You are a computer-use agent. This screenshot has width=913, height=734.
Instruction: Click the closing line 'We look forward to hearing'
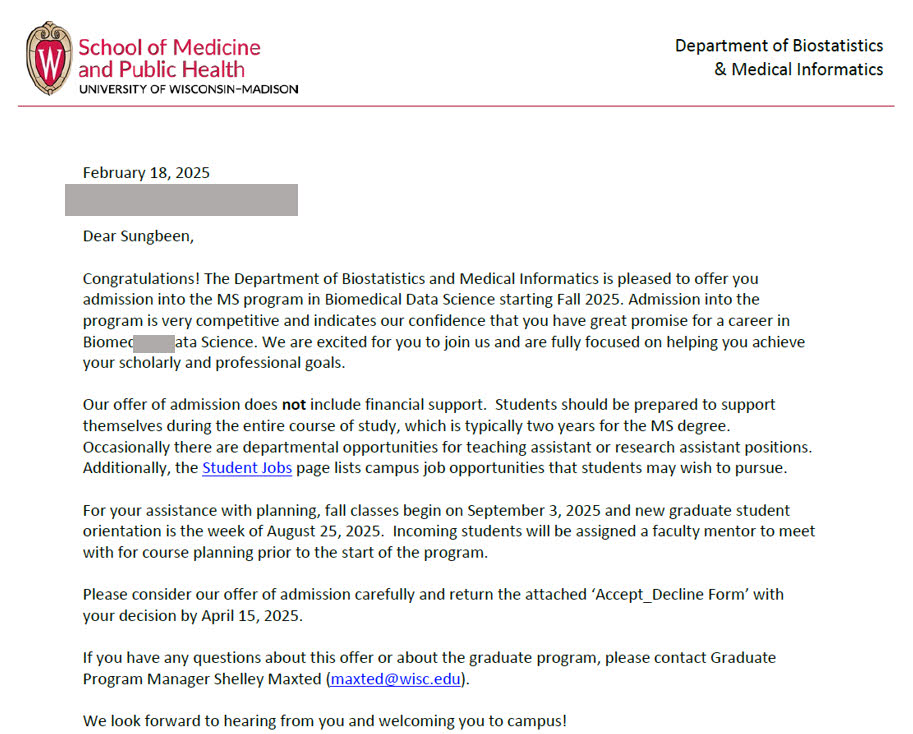click(x=324, y=721)
